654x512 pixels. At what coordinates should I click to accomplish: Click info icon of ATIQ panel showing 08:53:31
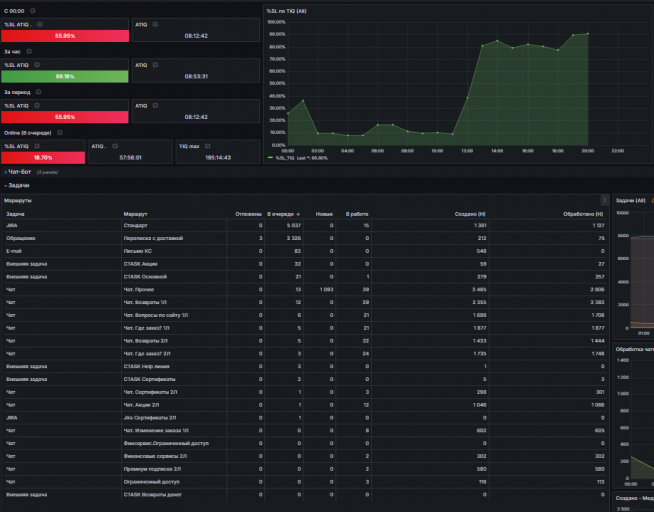(155, 65)
